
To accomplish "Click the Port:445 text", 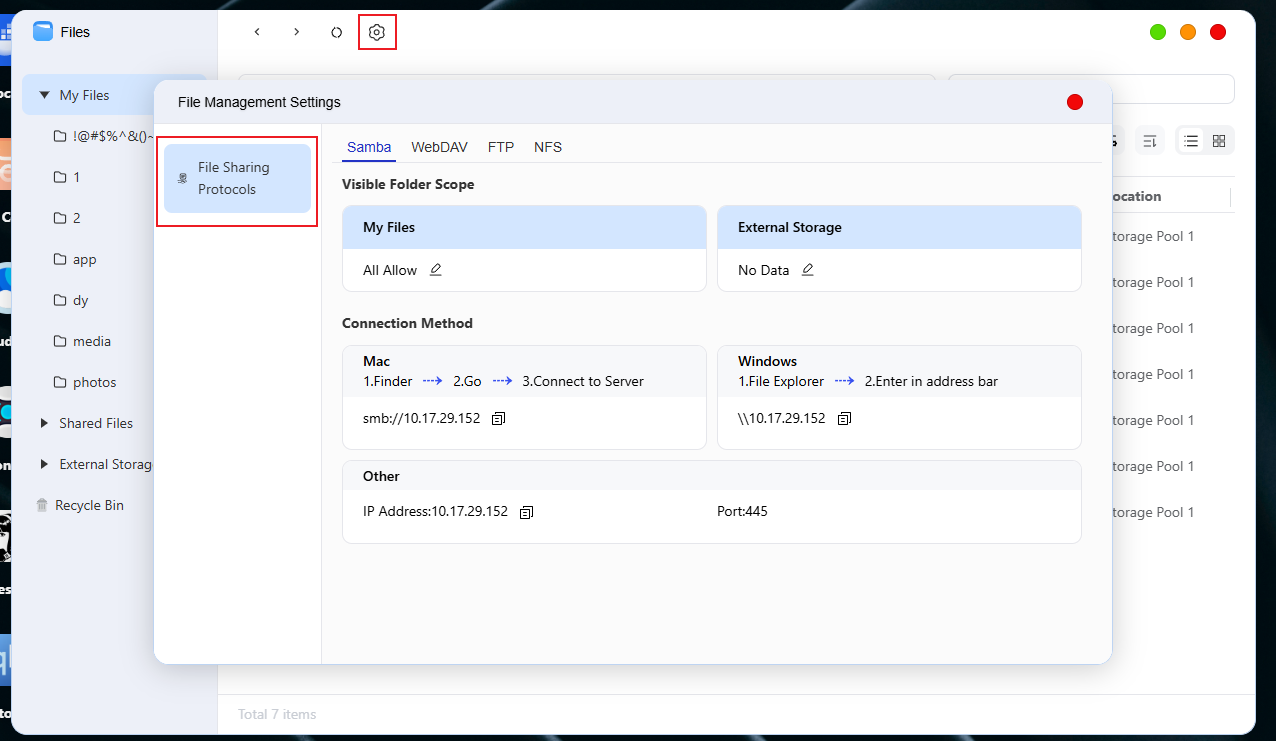I will [742, 512].
